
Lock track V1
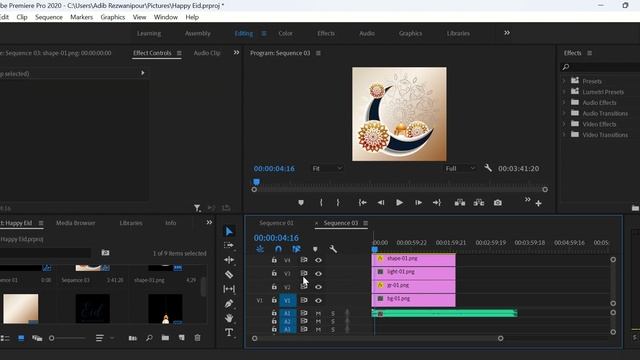(274, 300)
